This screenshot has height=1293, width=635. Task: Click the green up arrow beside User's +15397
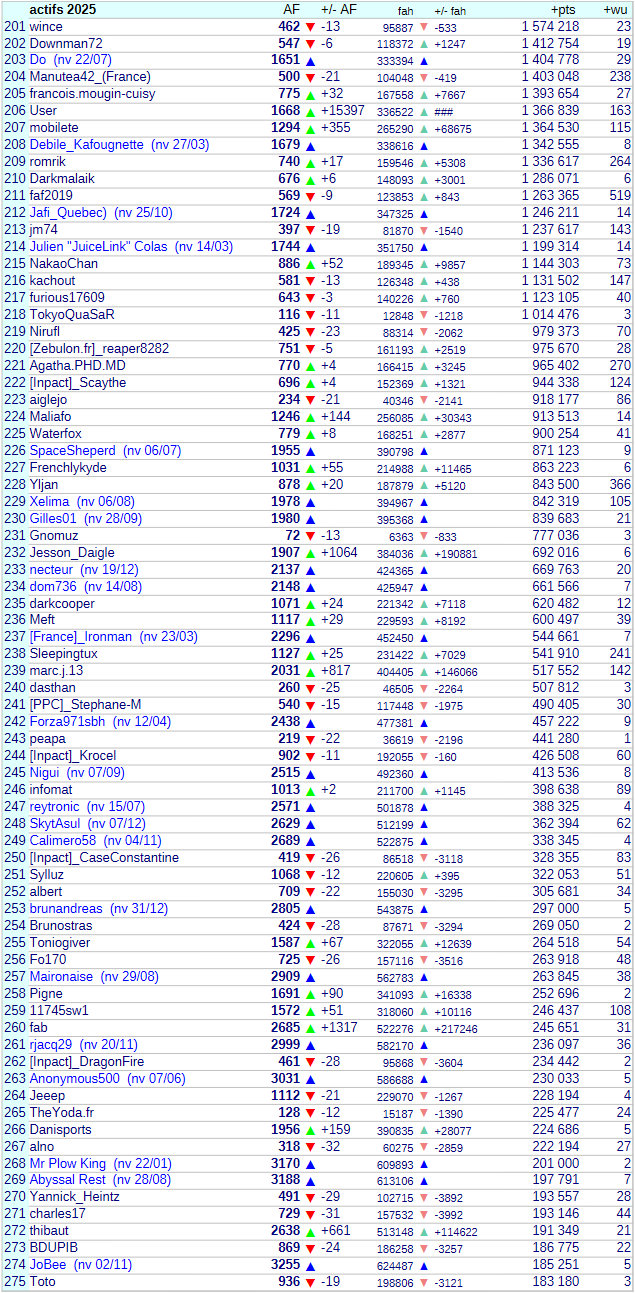pyautogui.click(x=310, y=112)
